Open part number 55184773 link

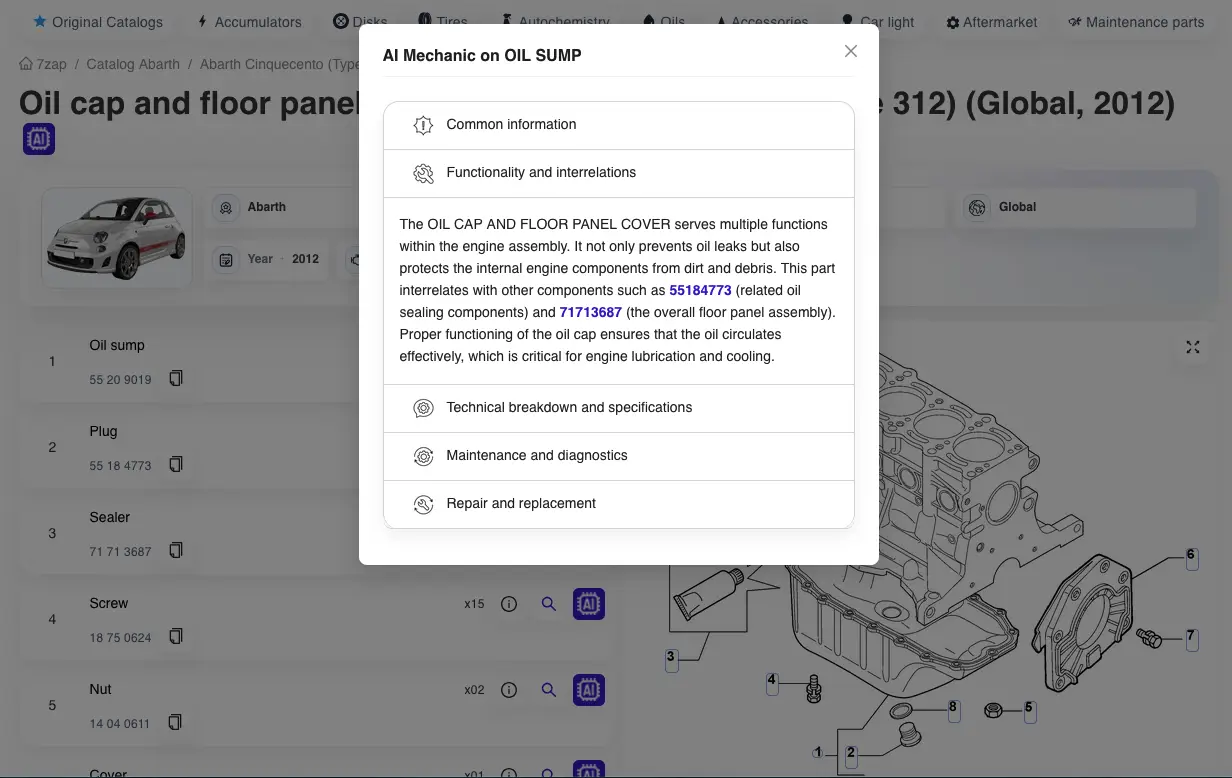tap(700, 290)
